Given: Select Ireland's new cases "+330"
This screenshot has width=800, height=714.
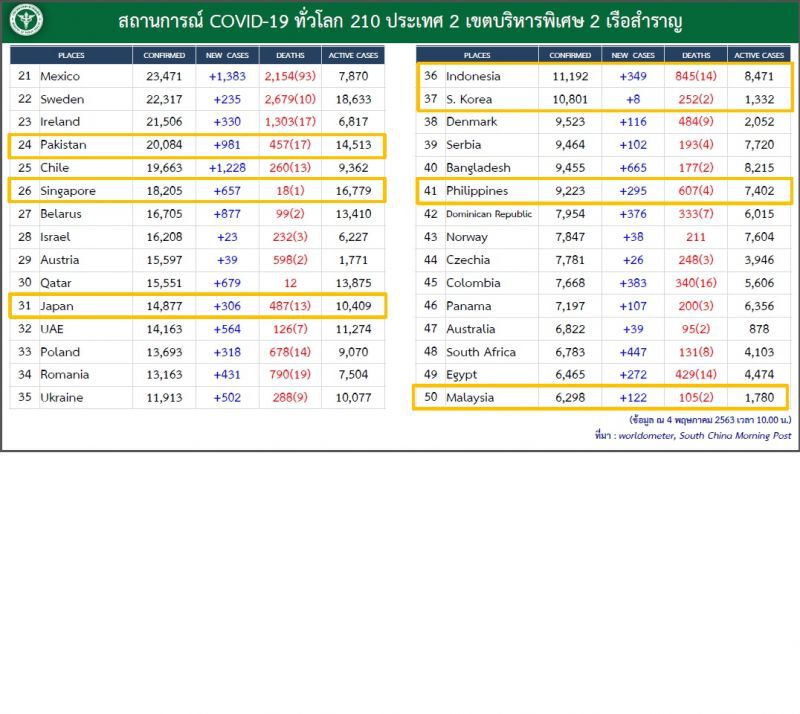Looking at the screenshot, I should (227, 122).
